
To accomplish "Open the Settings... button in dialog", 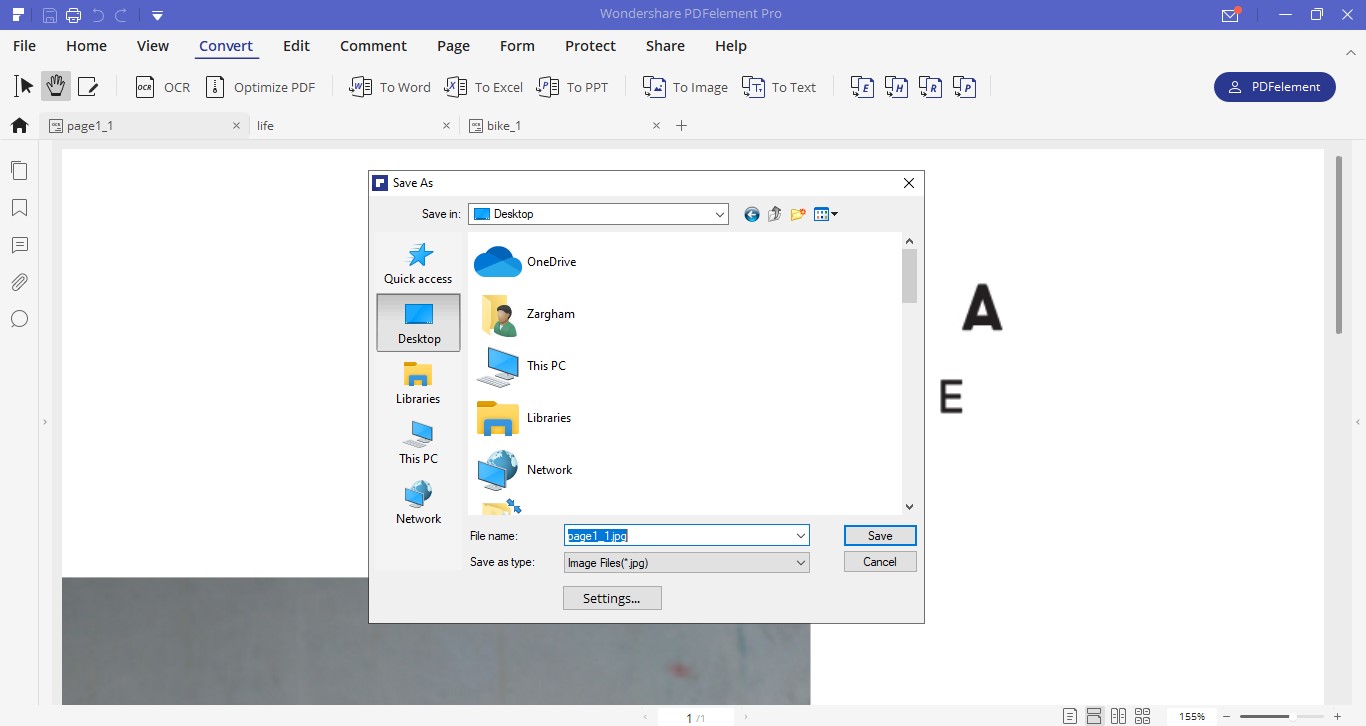I will coord(612,598).
